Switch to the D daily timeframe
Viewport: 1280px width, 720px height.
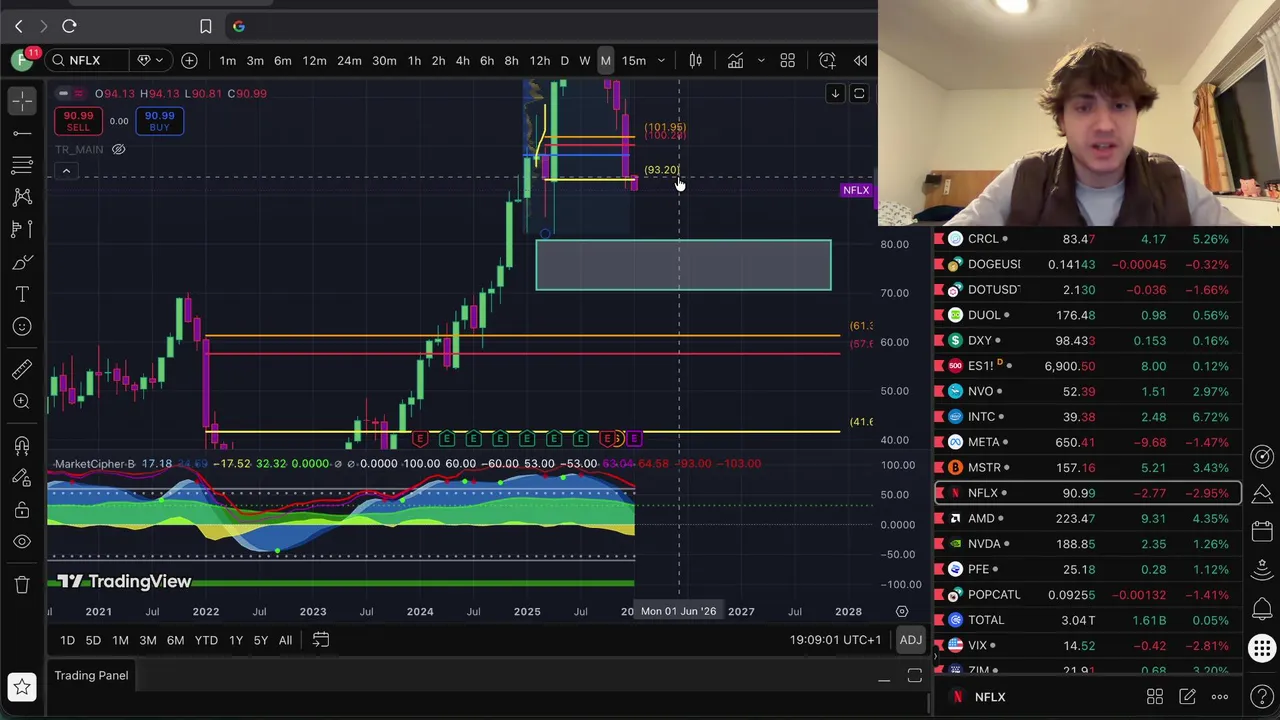coord(564,61)
